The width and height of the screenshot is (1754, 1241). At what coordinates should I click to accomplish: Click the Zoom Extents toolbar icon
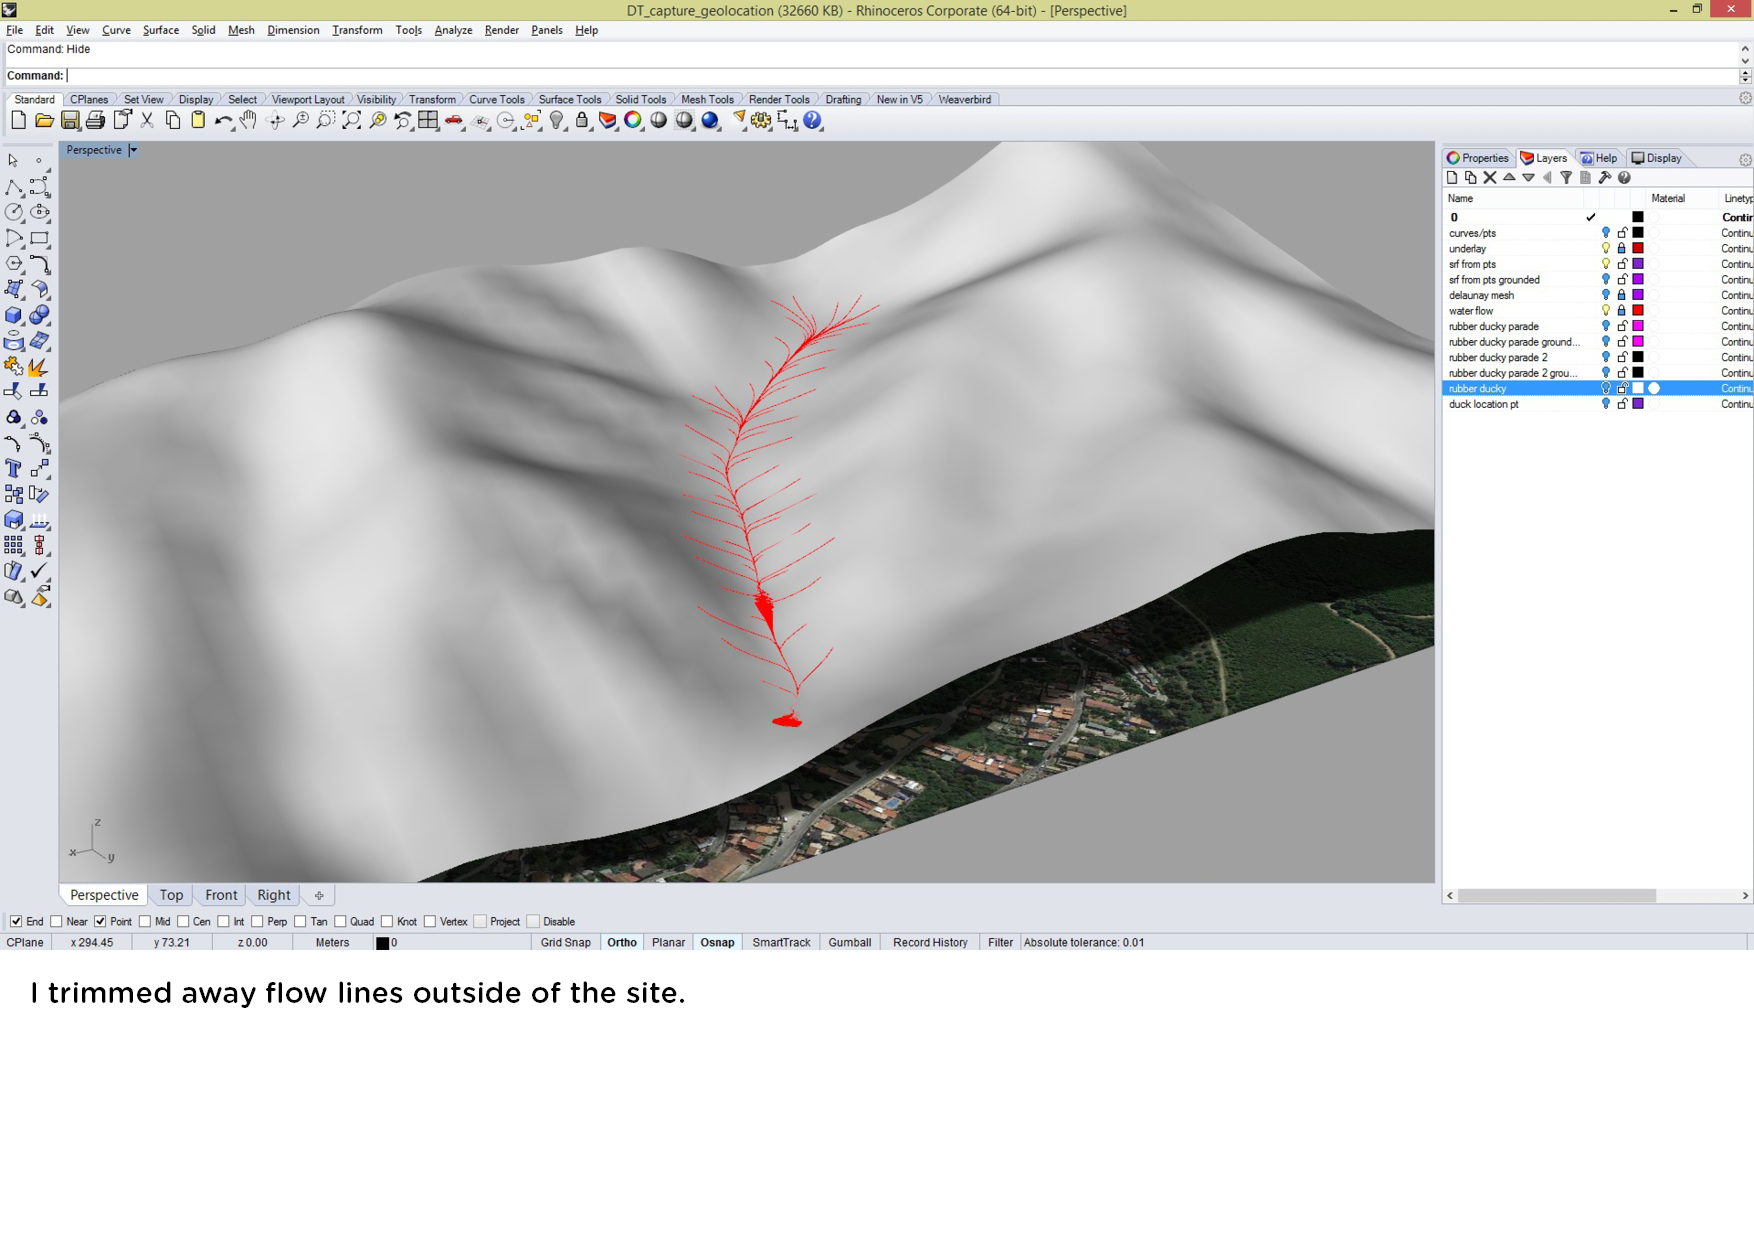[x=352, y=121]
